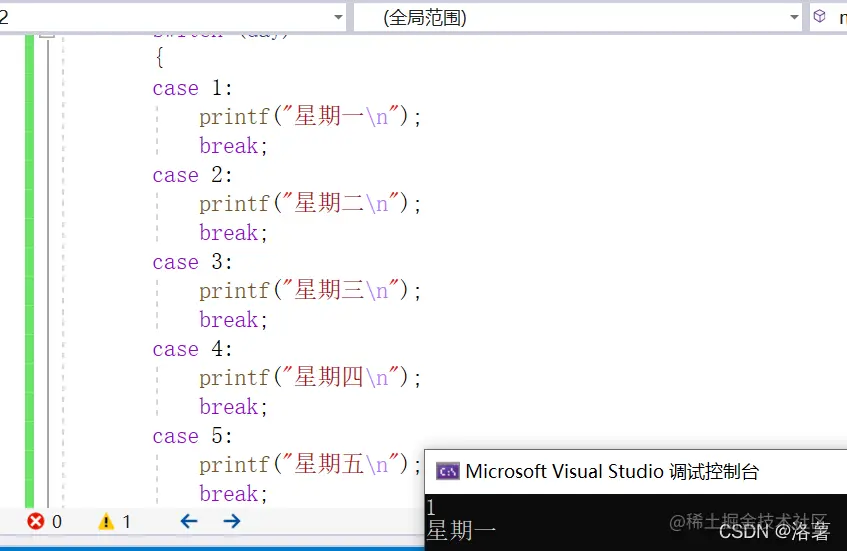Click the break statement under case 5
The width and height of the screenshot is (847, 551).
pos(233,494)
